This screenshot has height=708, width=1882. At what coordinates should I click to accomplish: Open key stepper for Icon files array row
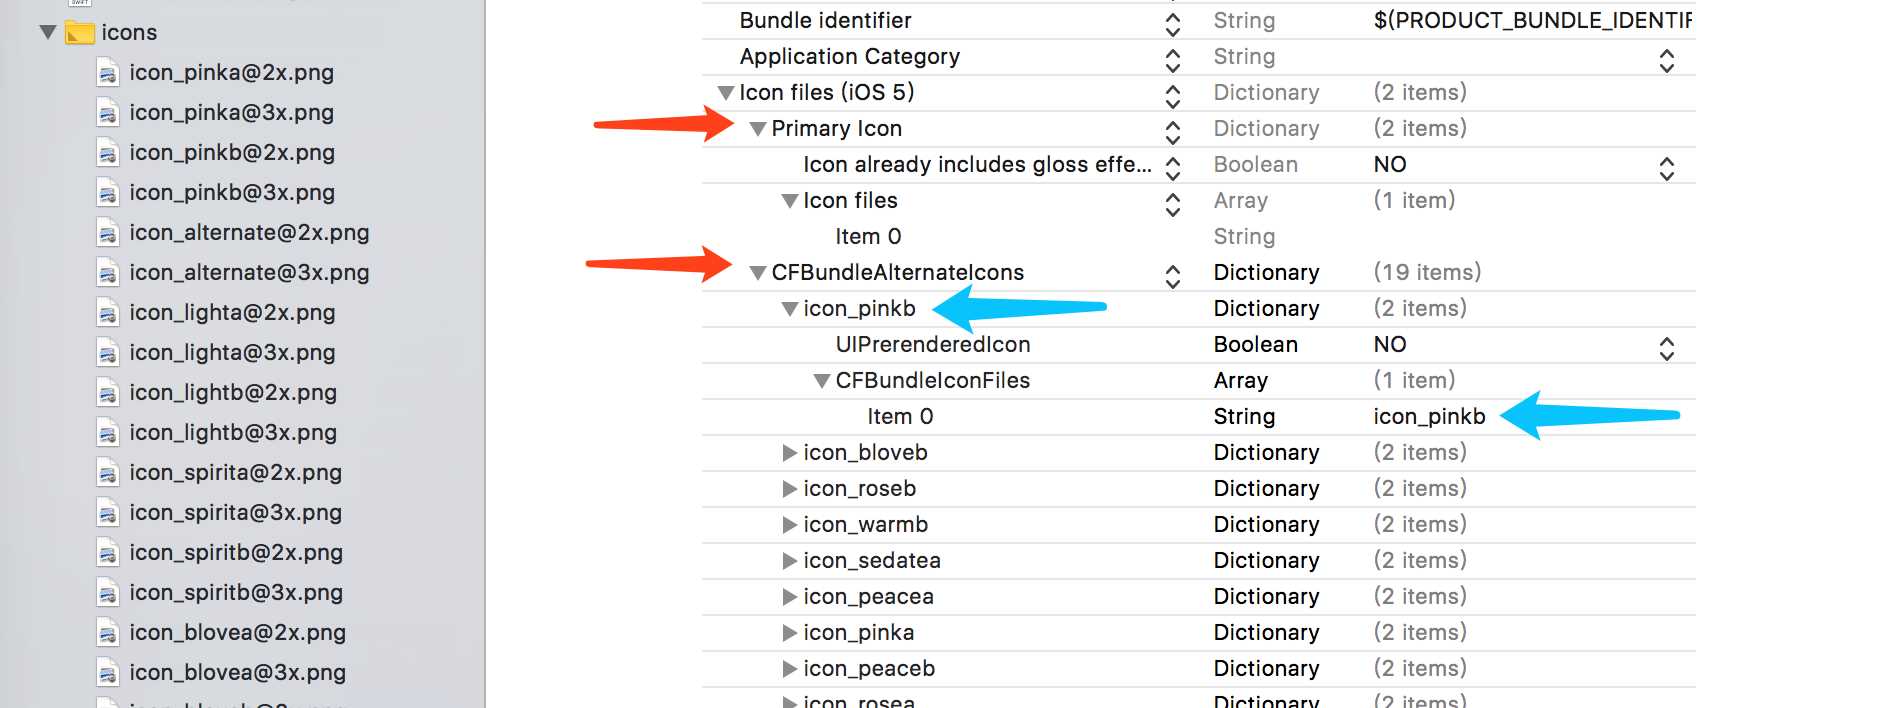coord(1173,204)
